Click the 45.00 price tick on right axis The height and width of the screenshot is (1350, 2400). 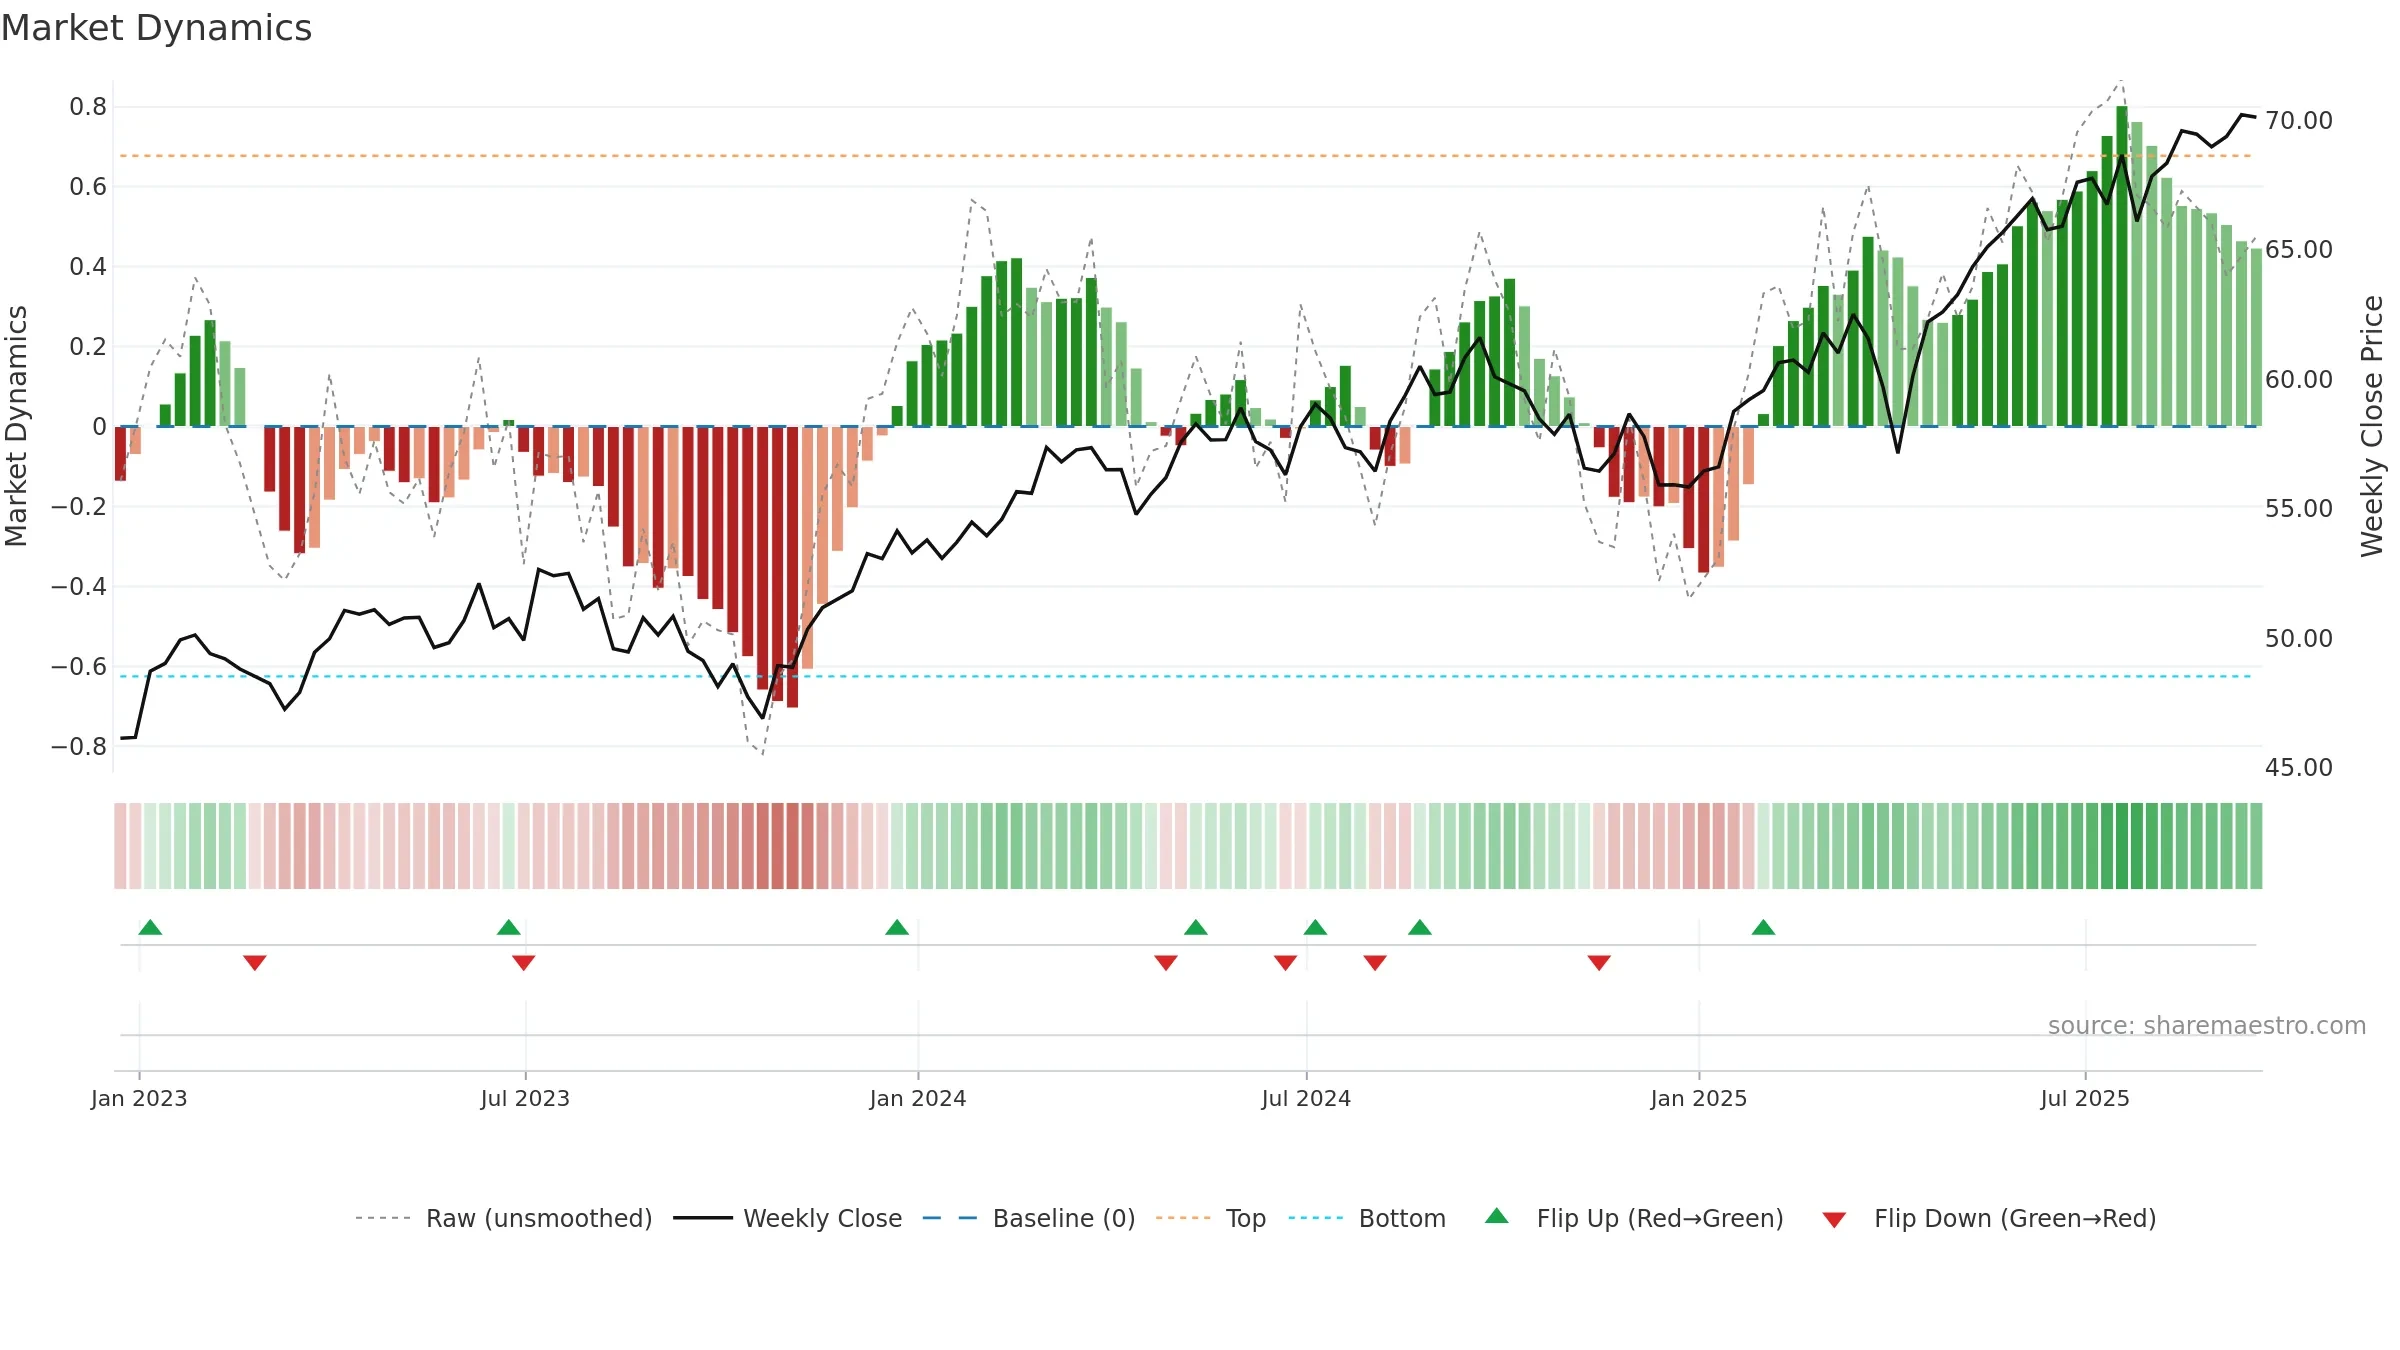(x=2298, y=768)
